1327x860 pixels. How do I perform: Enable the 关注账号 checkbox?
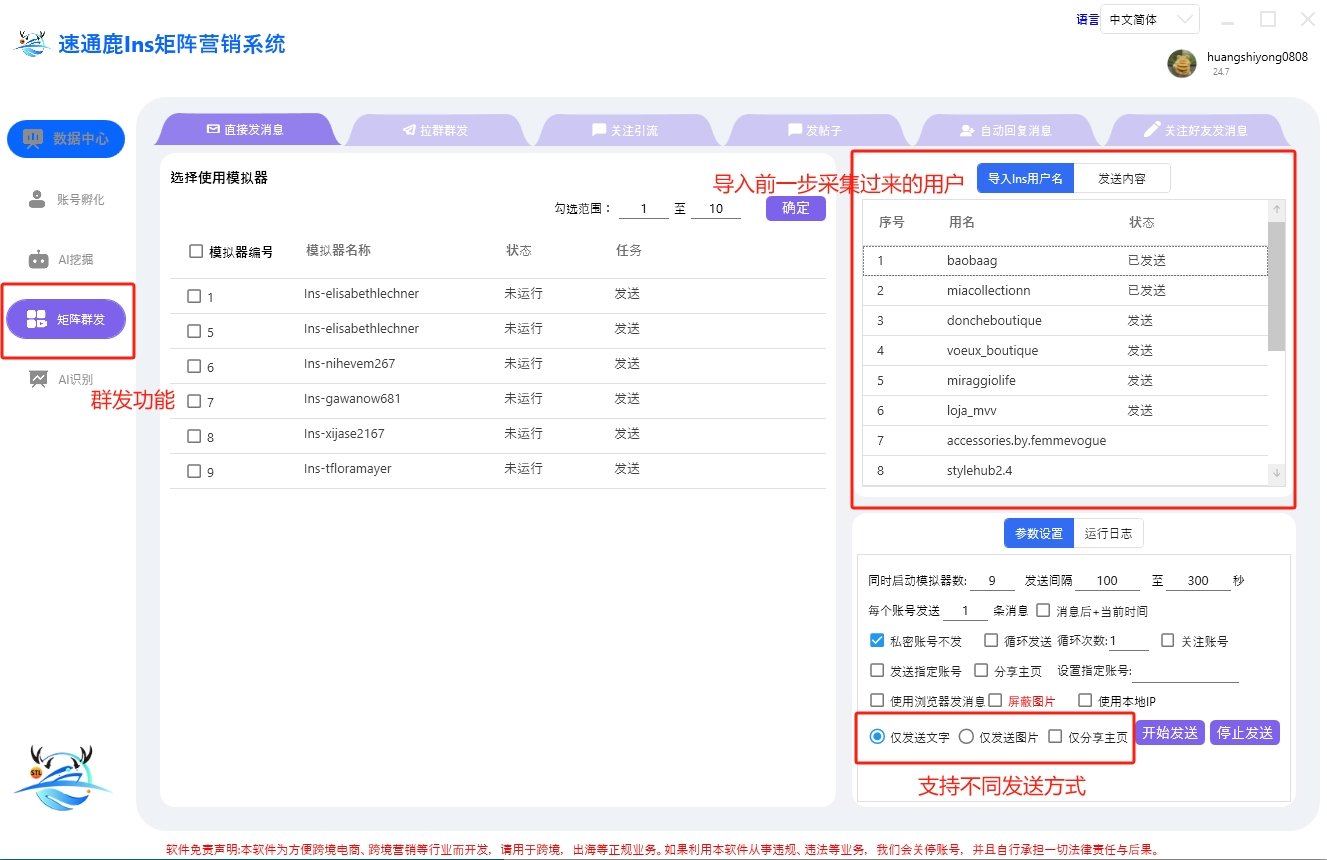click(1168, 640)
